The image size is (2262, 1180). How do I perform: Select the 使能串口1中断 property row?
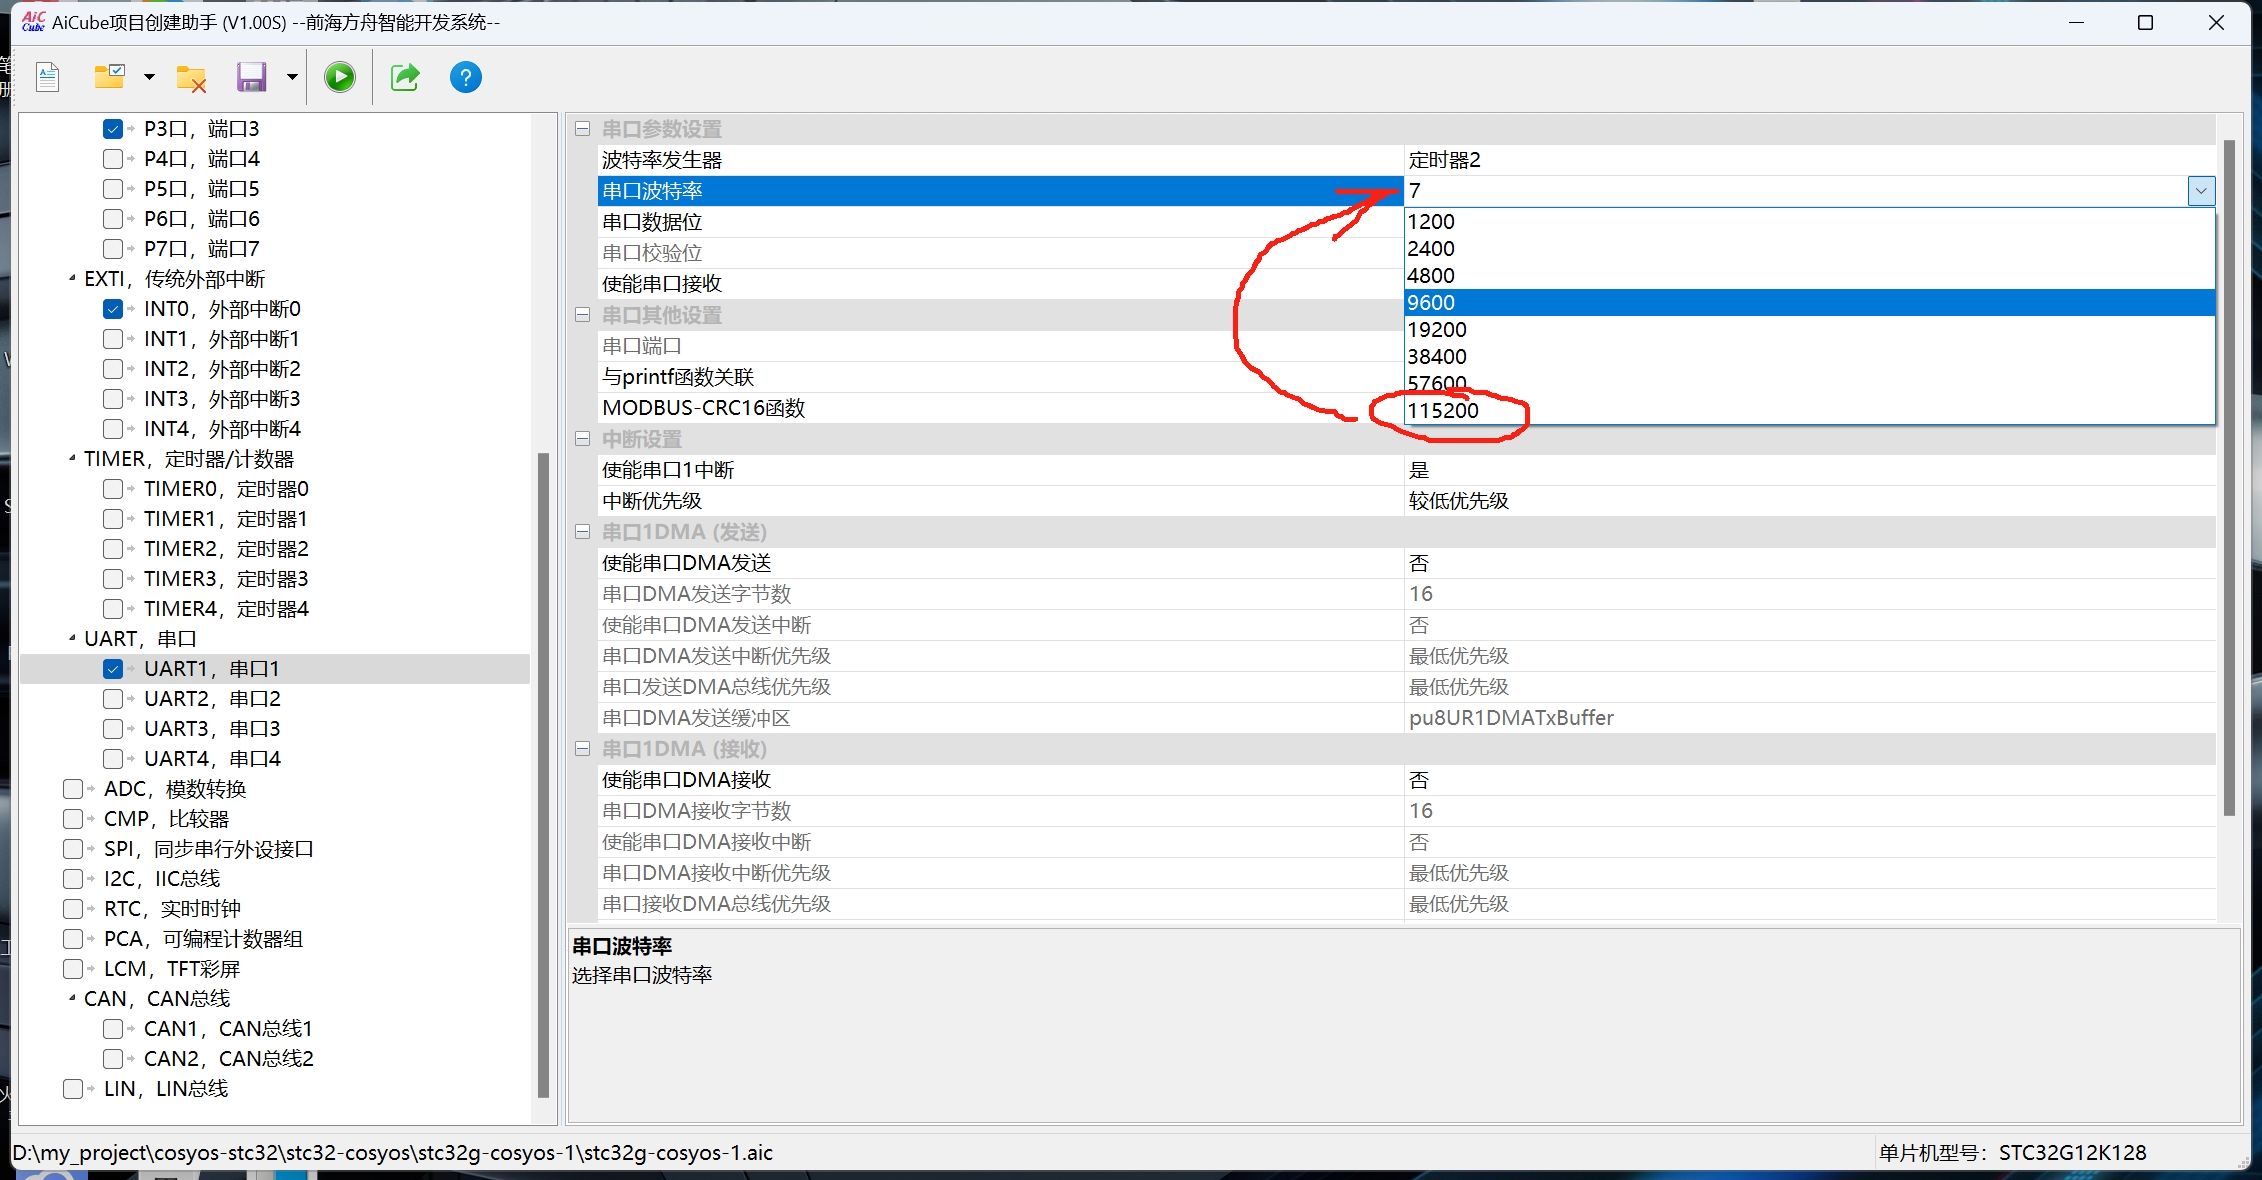click(1405, 470)
